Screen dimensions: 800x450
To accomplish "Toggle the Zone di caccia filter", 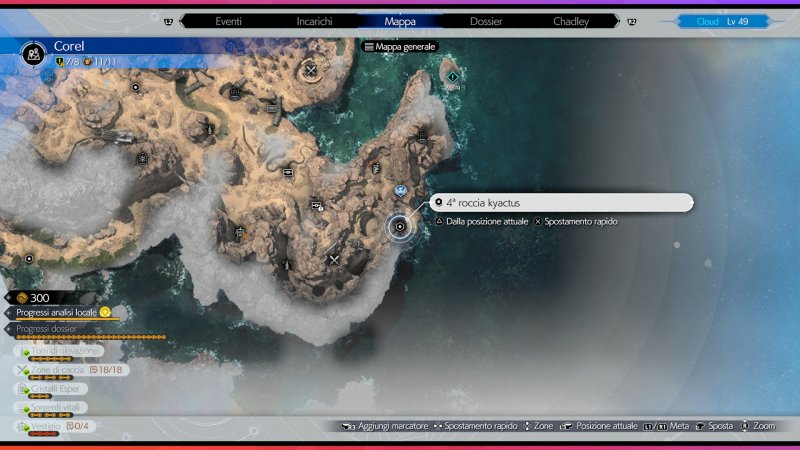I will pyautogui.click(x=62, y=370).
